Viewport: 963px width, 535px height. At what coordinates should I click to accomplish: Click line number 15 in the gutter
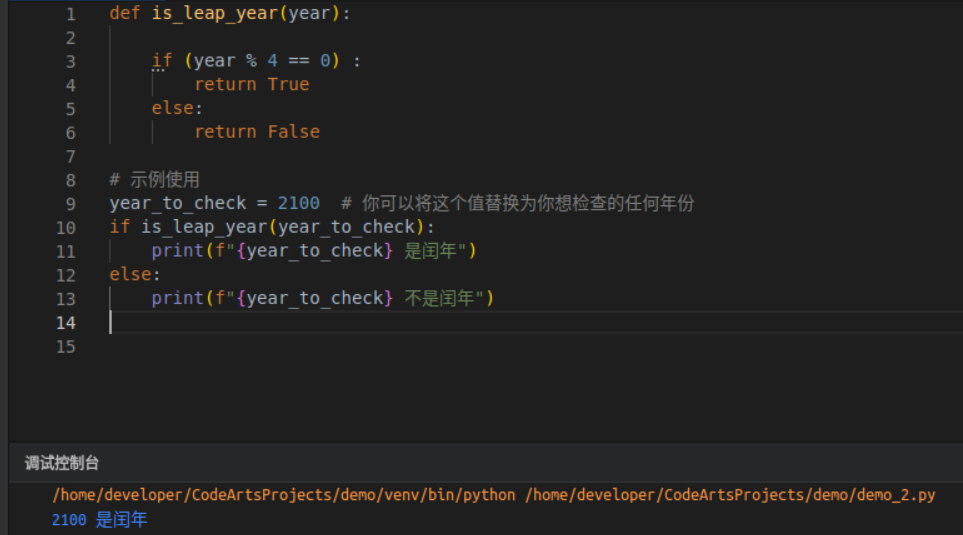[x=66, y=346]
